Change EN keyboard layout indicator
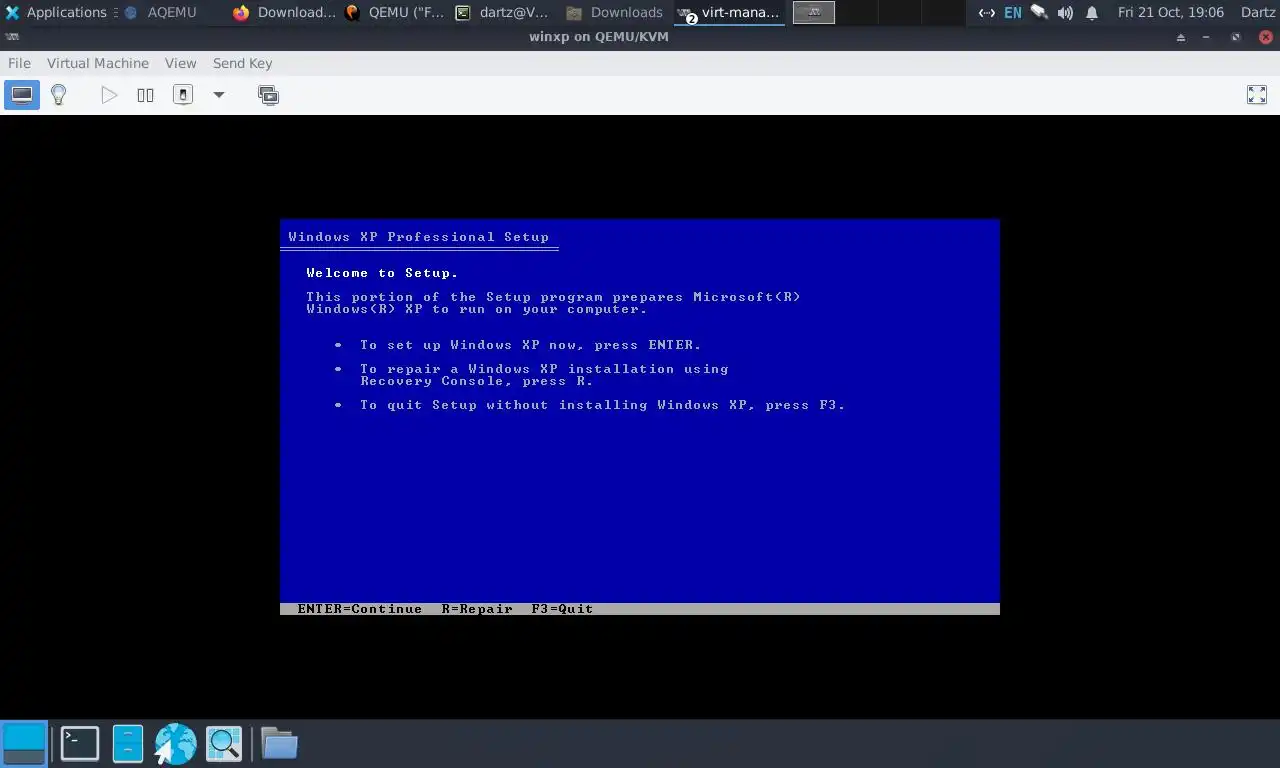The image size is (1280, 768). pyautogui.click(x=1013, y=12)
